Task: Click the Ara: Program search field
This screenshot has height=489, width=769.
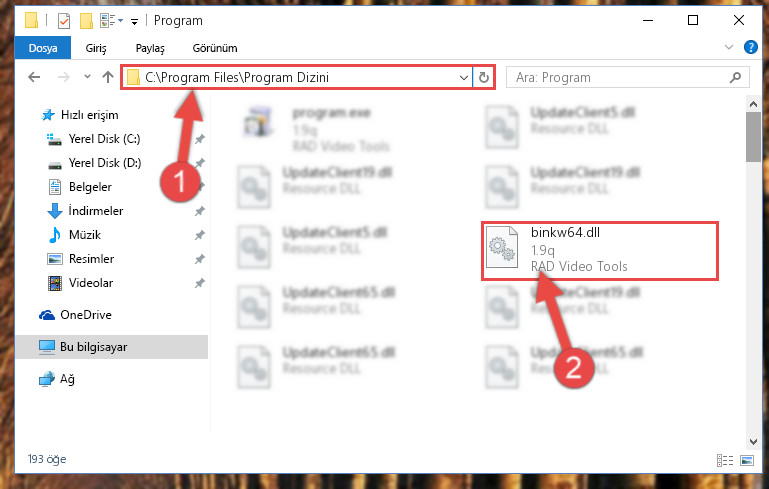Action: point(618,77)
